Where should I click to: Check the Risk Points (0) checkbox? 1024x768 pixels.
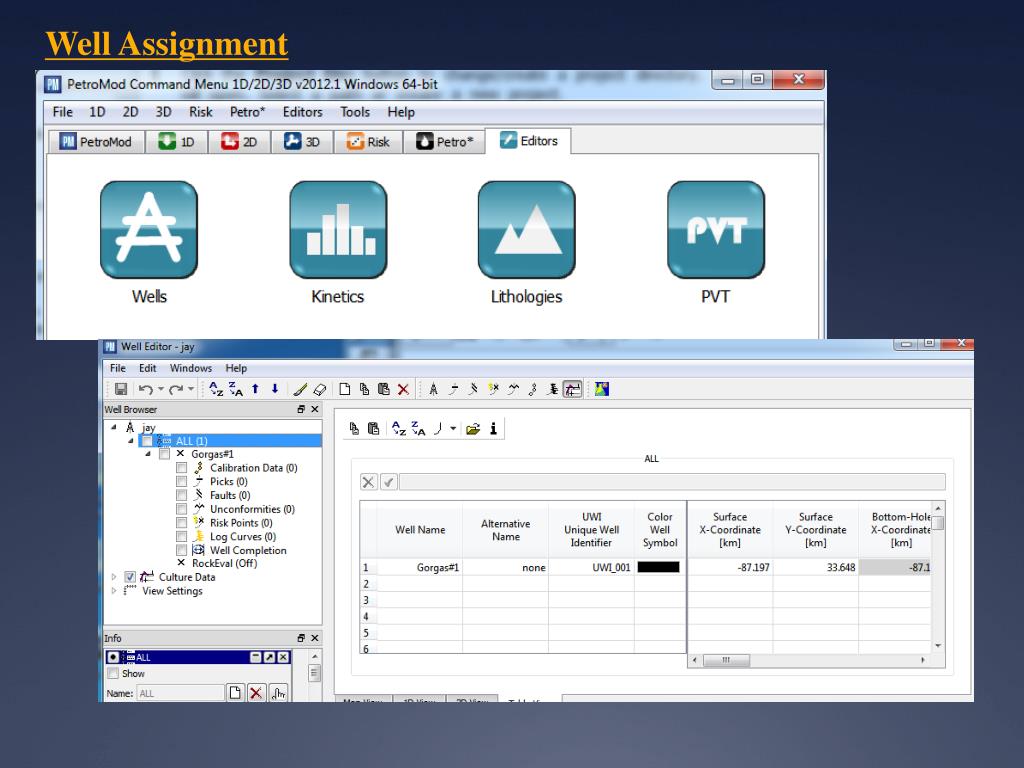182,522
